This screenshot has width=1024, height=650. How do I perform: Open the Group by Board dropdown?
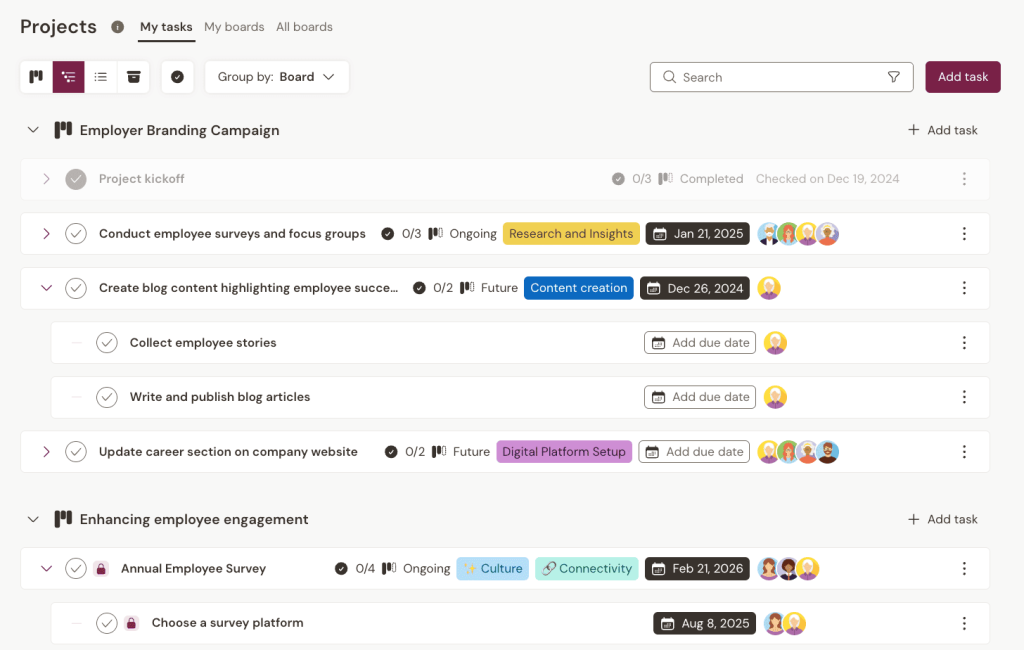click(277, 77)
